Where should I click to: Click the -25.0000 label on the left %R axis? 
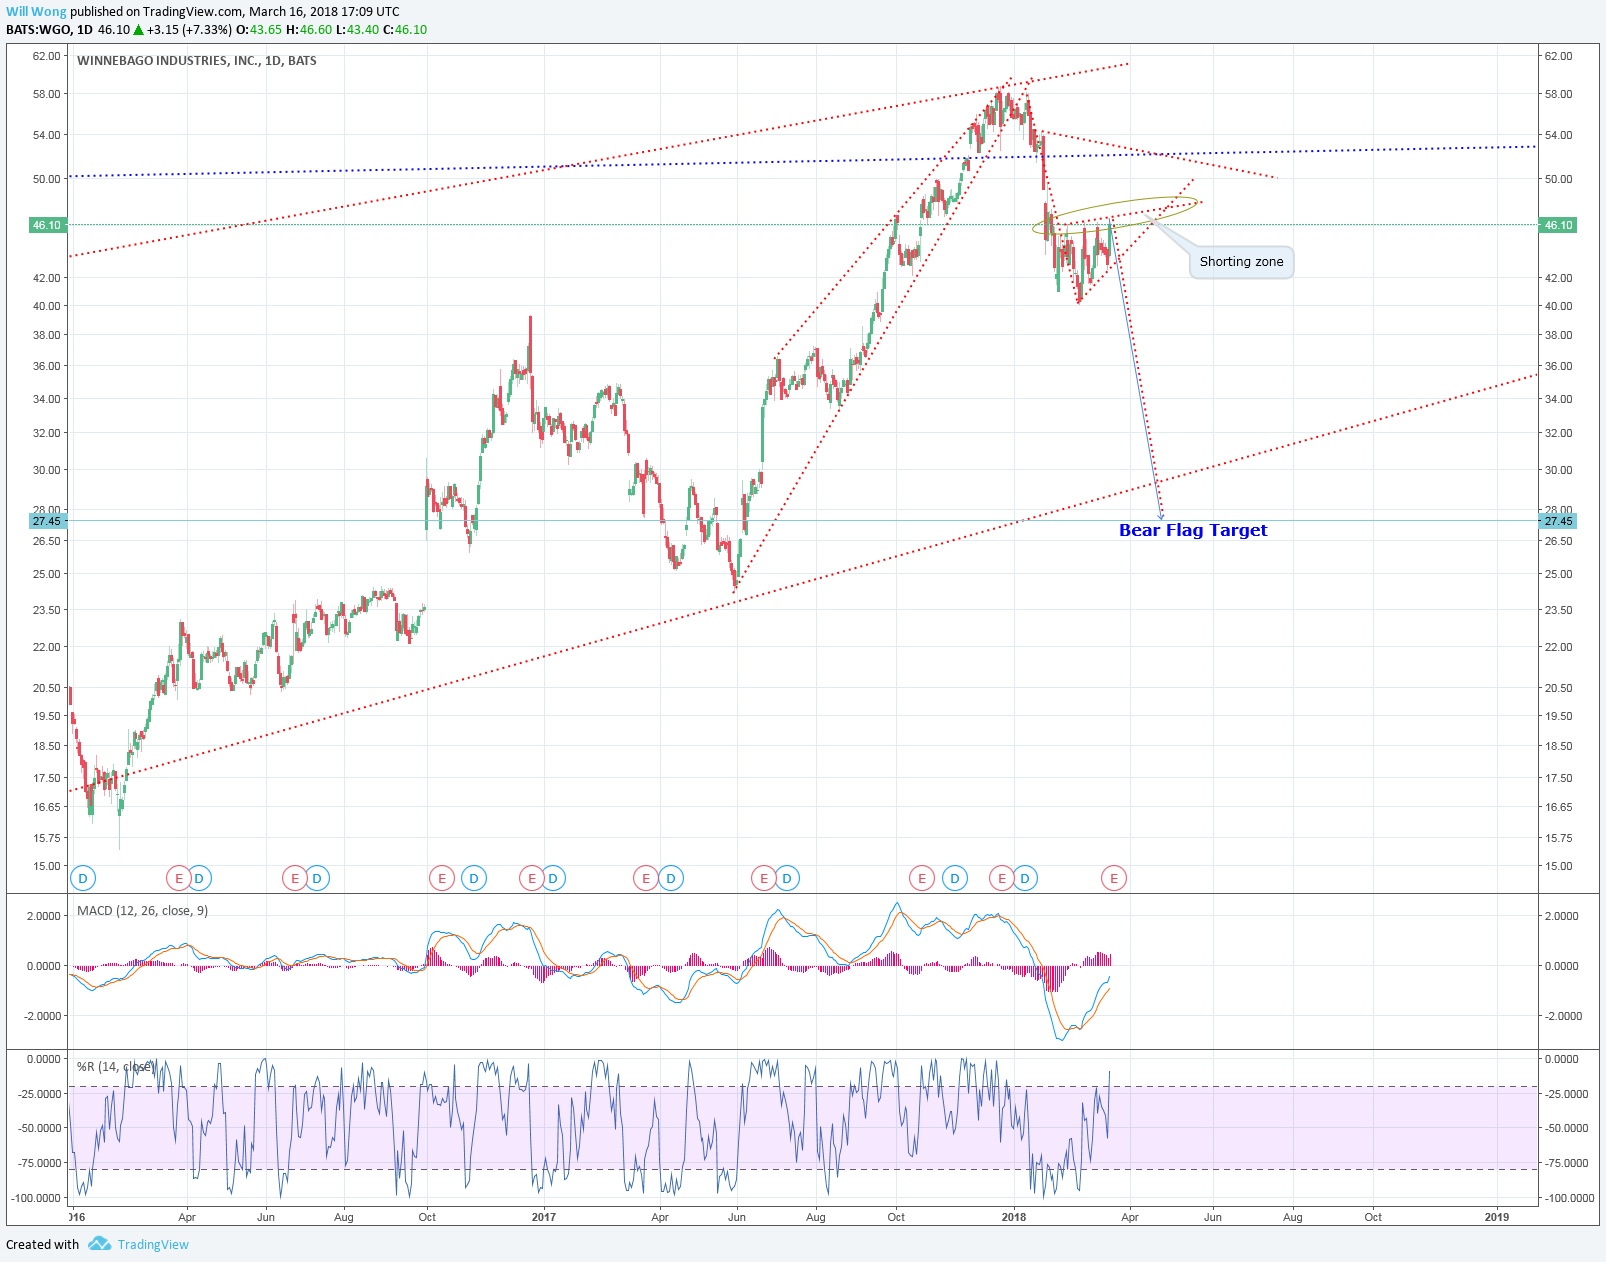click(40, 1094)
